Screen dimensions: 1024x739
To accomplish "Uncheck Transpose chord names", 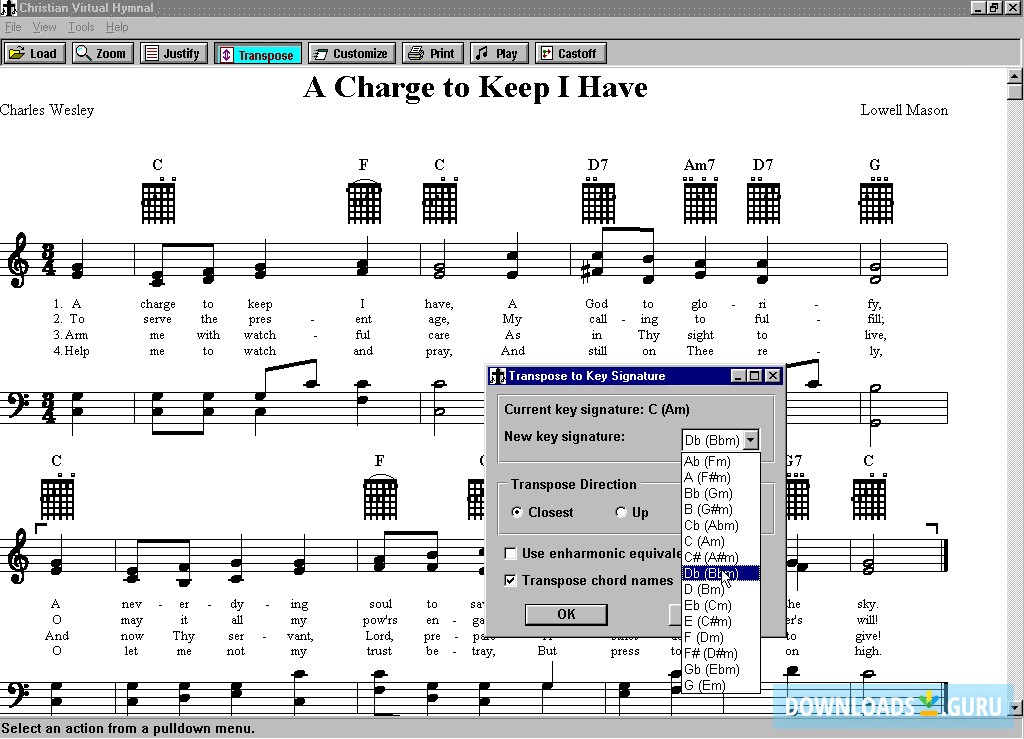I will (x=511, y=580).
